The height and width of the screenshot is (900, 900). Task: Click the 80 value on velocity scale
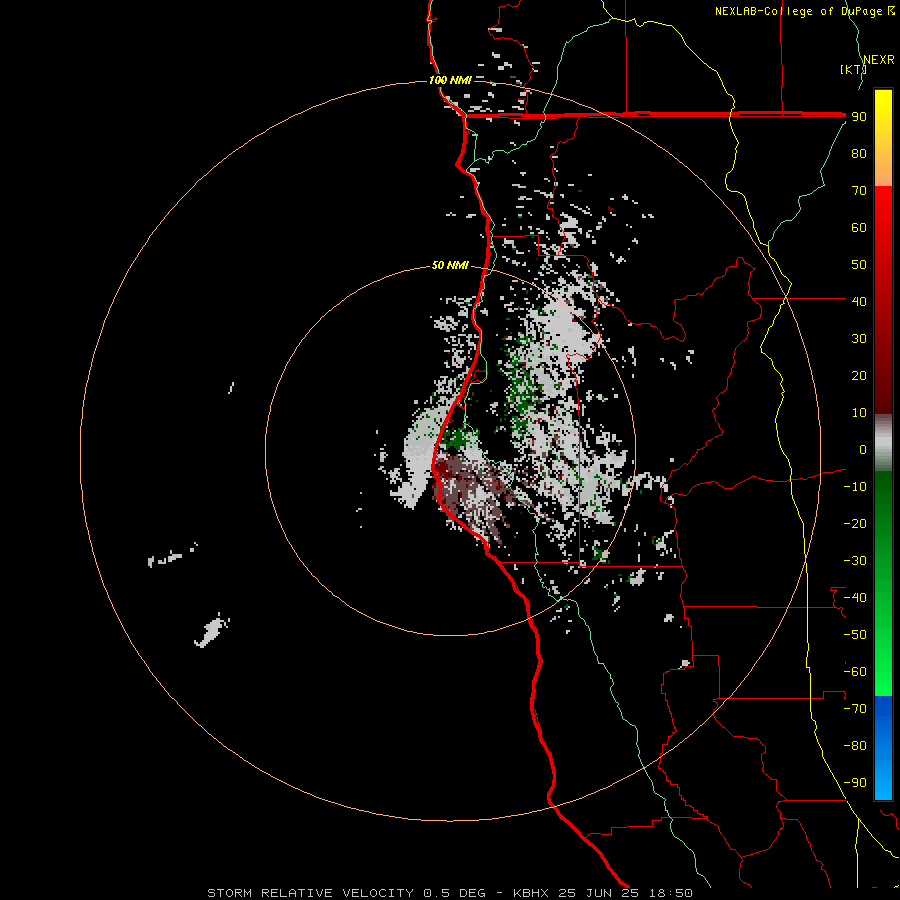click(x=859, y=154)
